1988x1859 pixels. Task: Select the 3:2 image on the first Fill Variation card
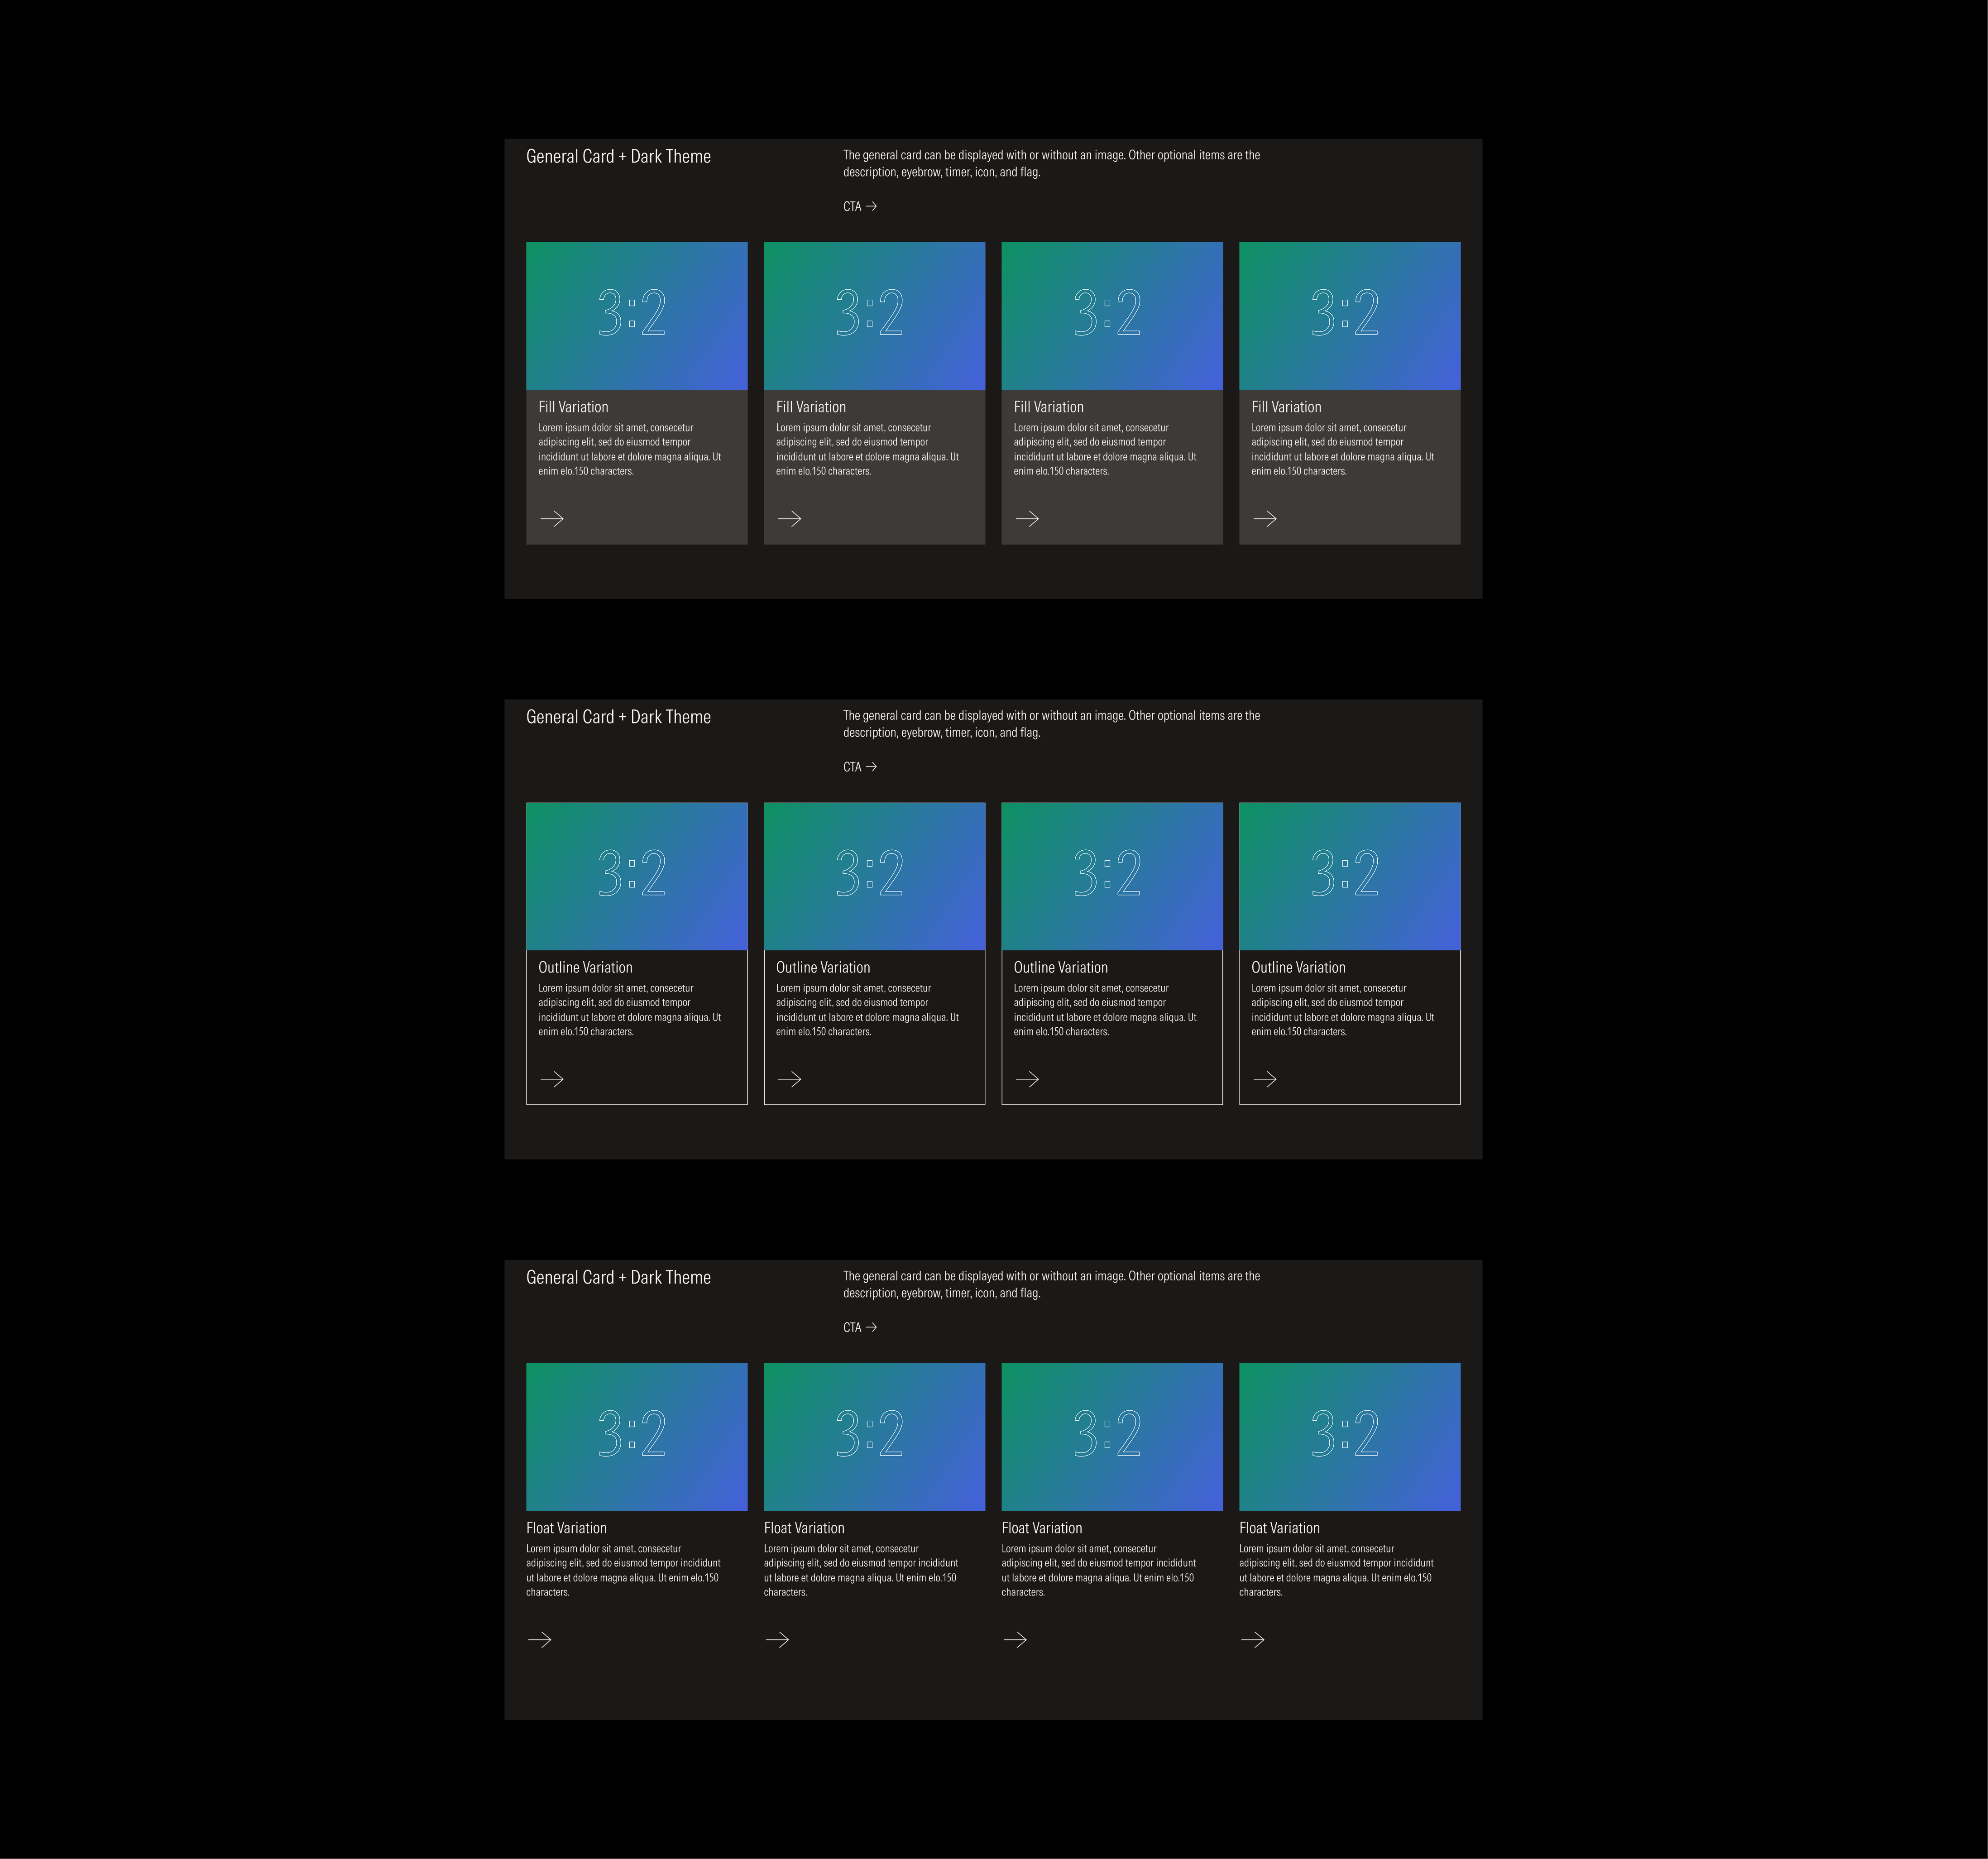point(636,314)
